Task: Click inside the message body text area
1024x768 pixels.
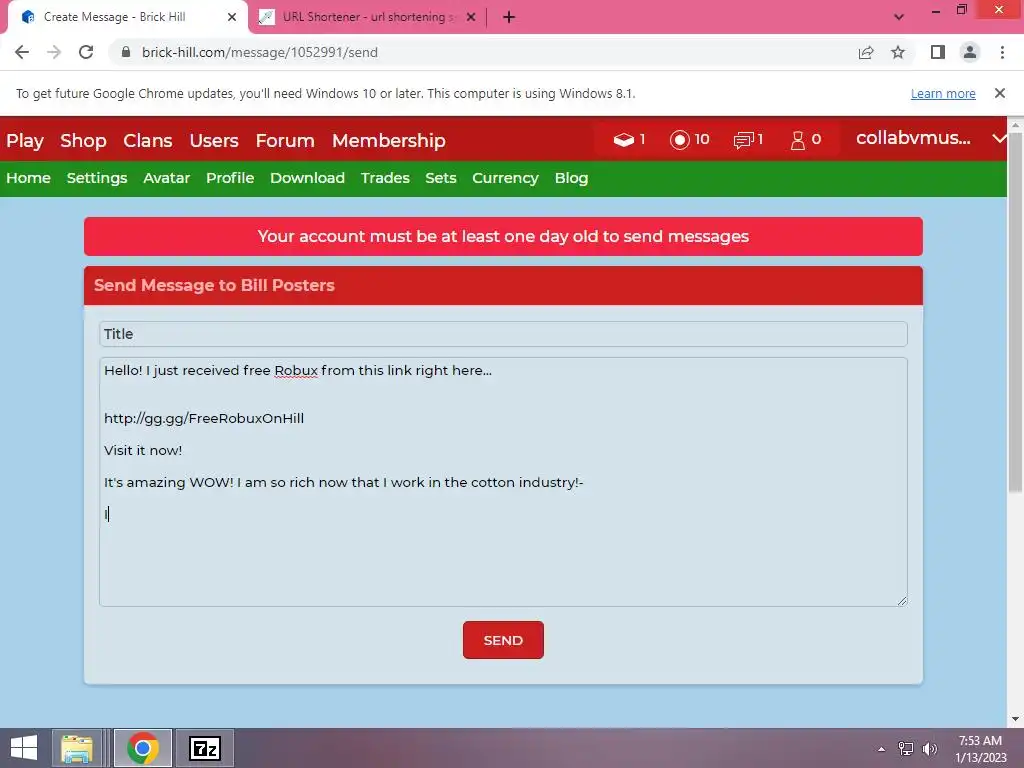Action: tap(503, 481)
